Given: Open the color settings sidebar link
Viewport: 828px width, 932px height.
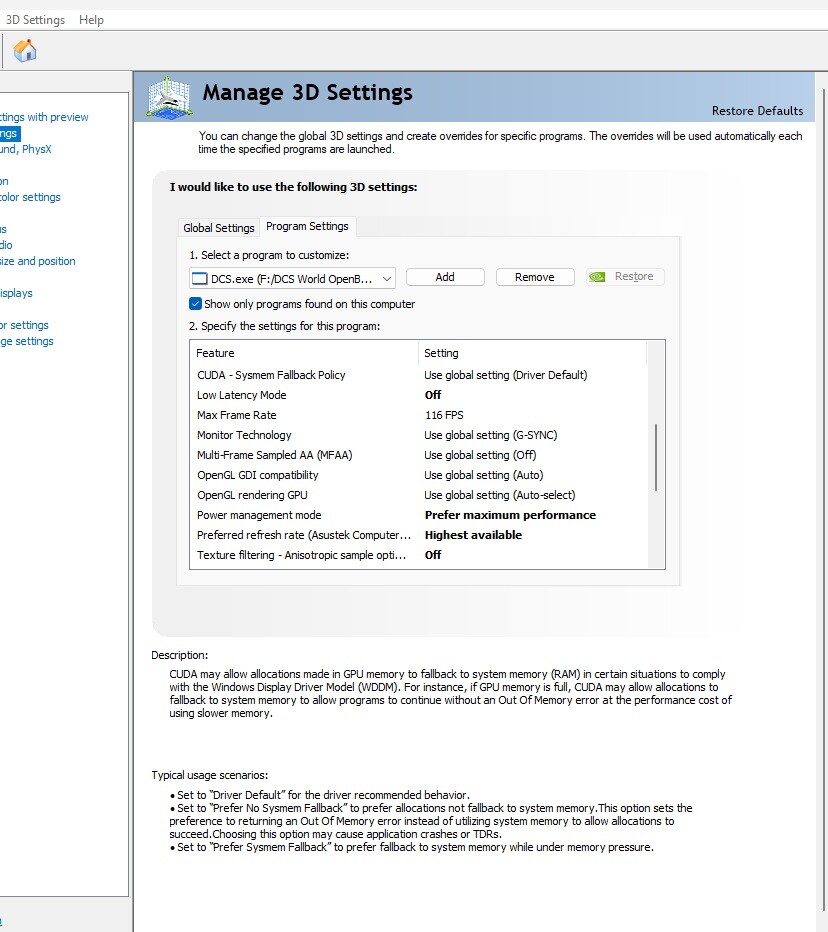Looking at the screenshot, I should [x=30, y=197].
